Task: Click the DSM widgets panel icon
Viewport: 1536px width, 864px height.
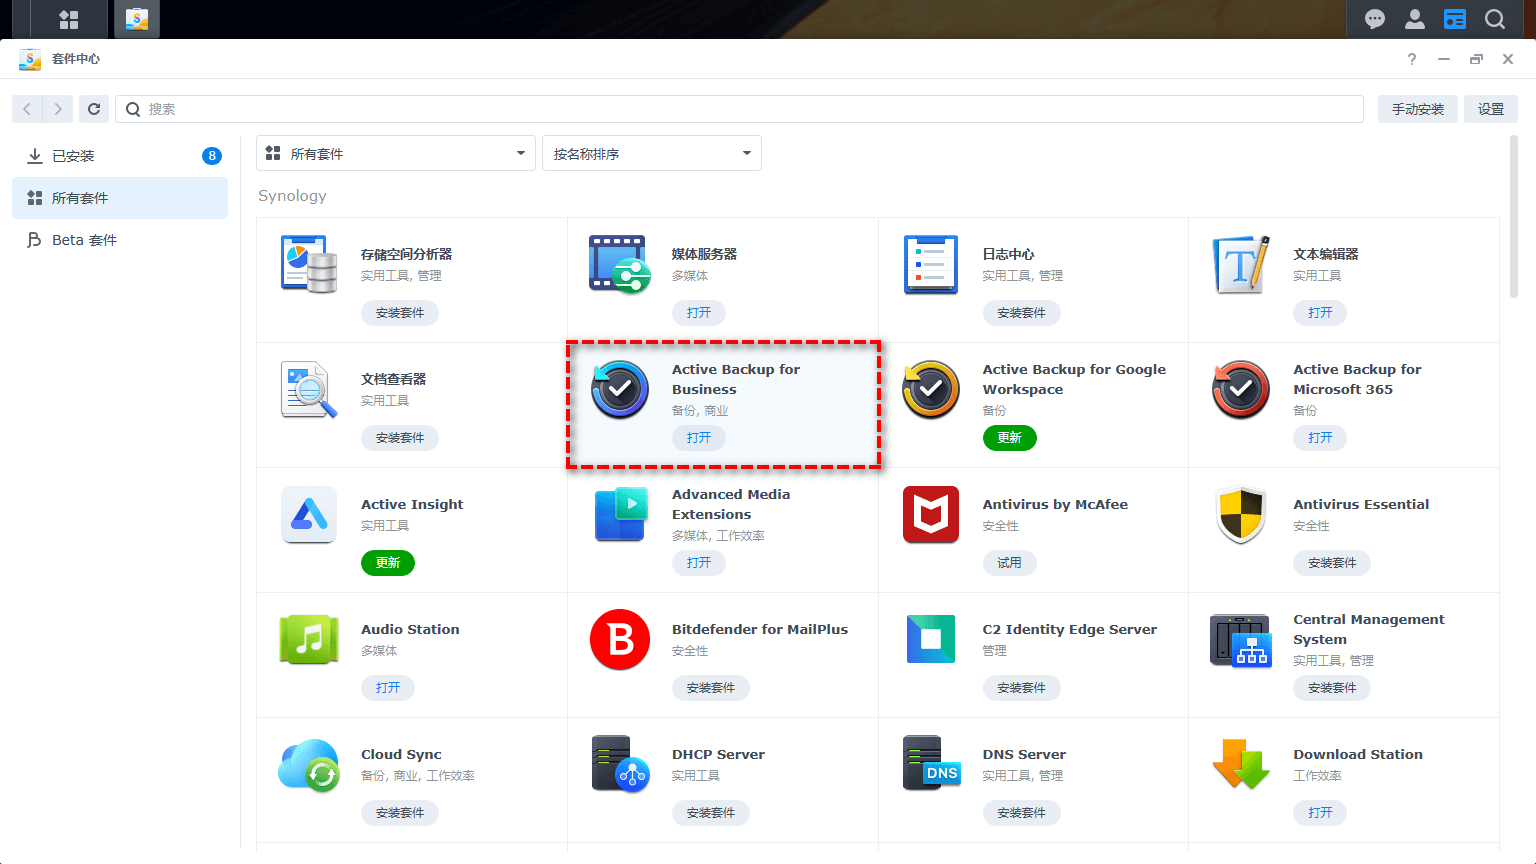Action: 69,19
